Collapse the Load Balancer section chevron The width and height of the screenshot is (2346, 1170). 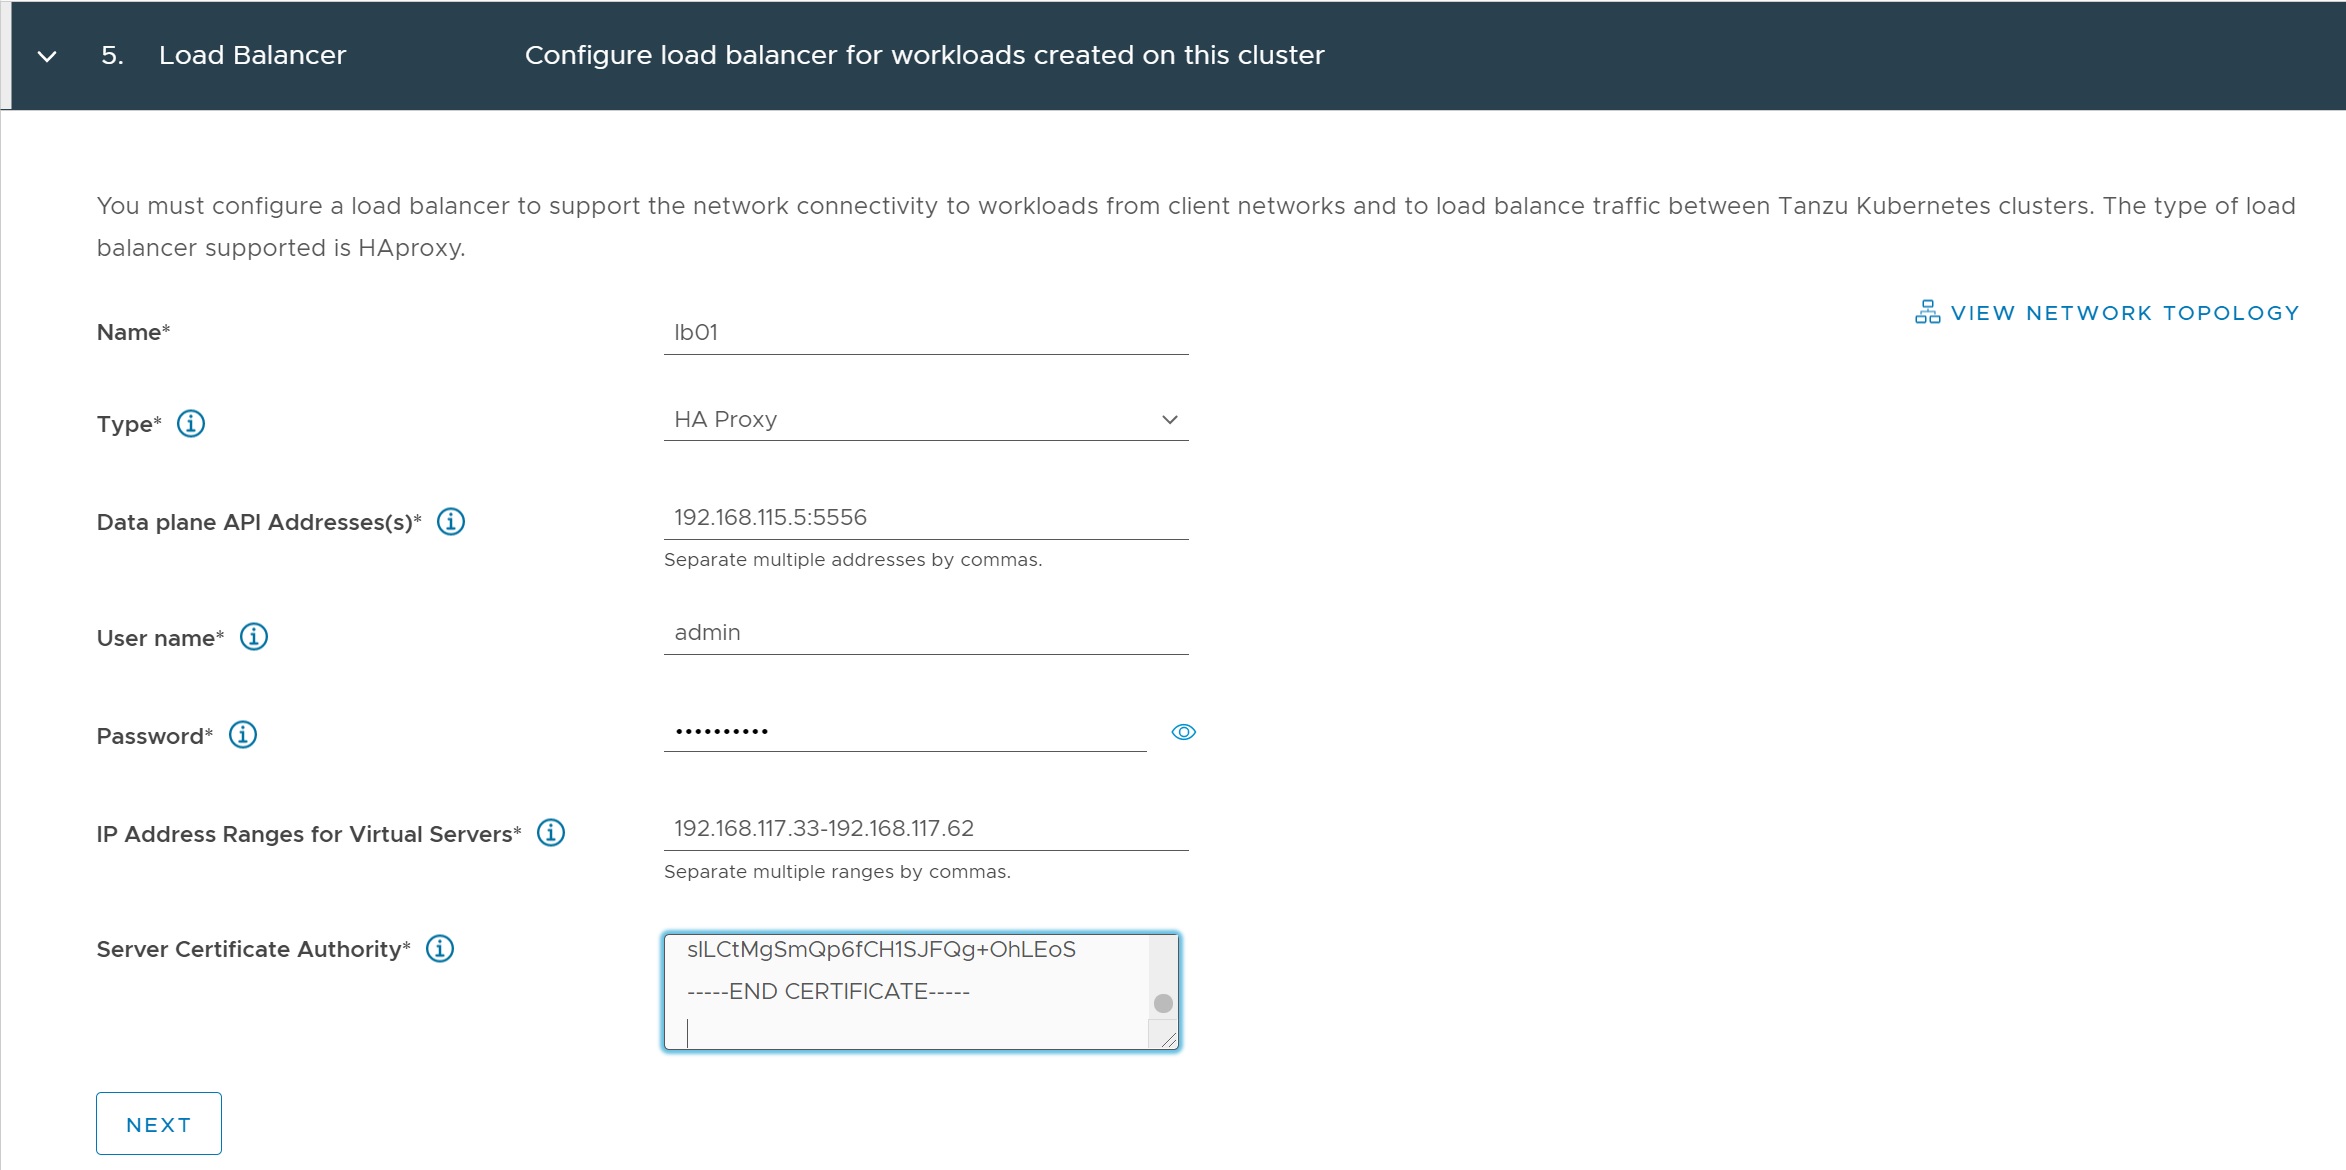pyautogui.click(x=47, y=56)
